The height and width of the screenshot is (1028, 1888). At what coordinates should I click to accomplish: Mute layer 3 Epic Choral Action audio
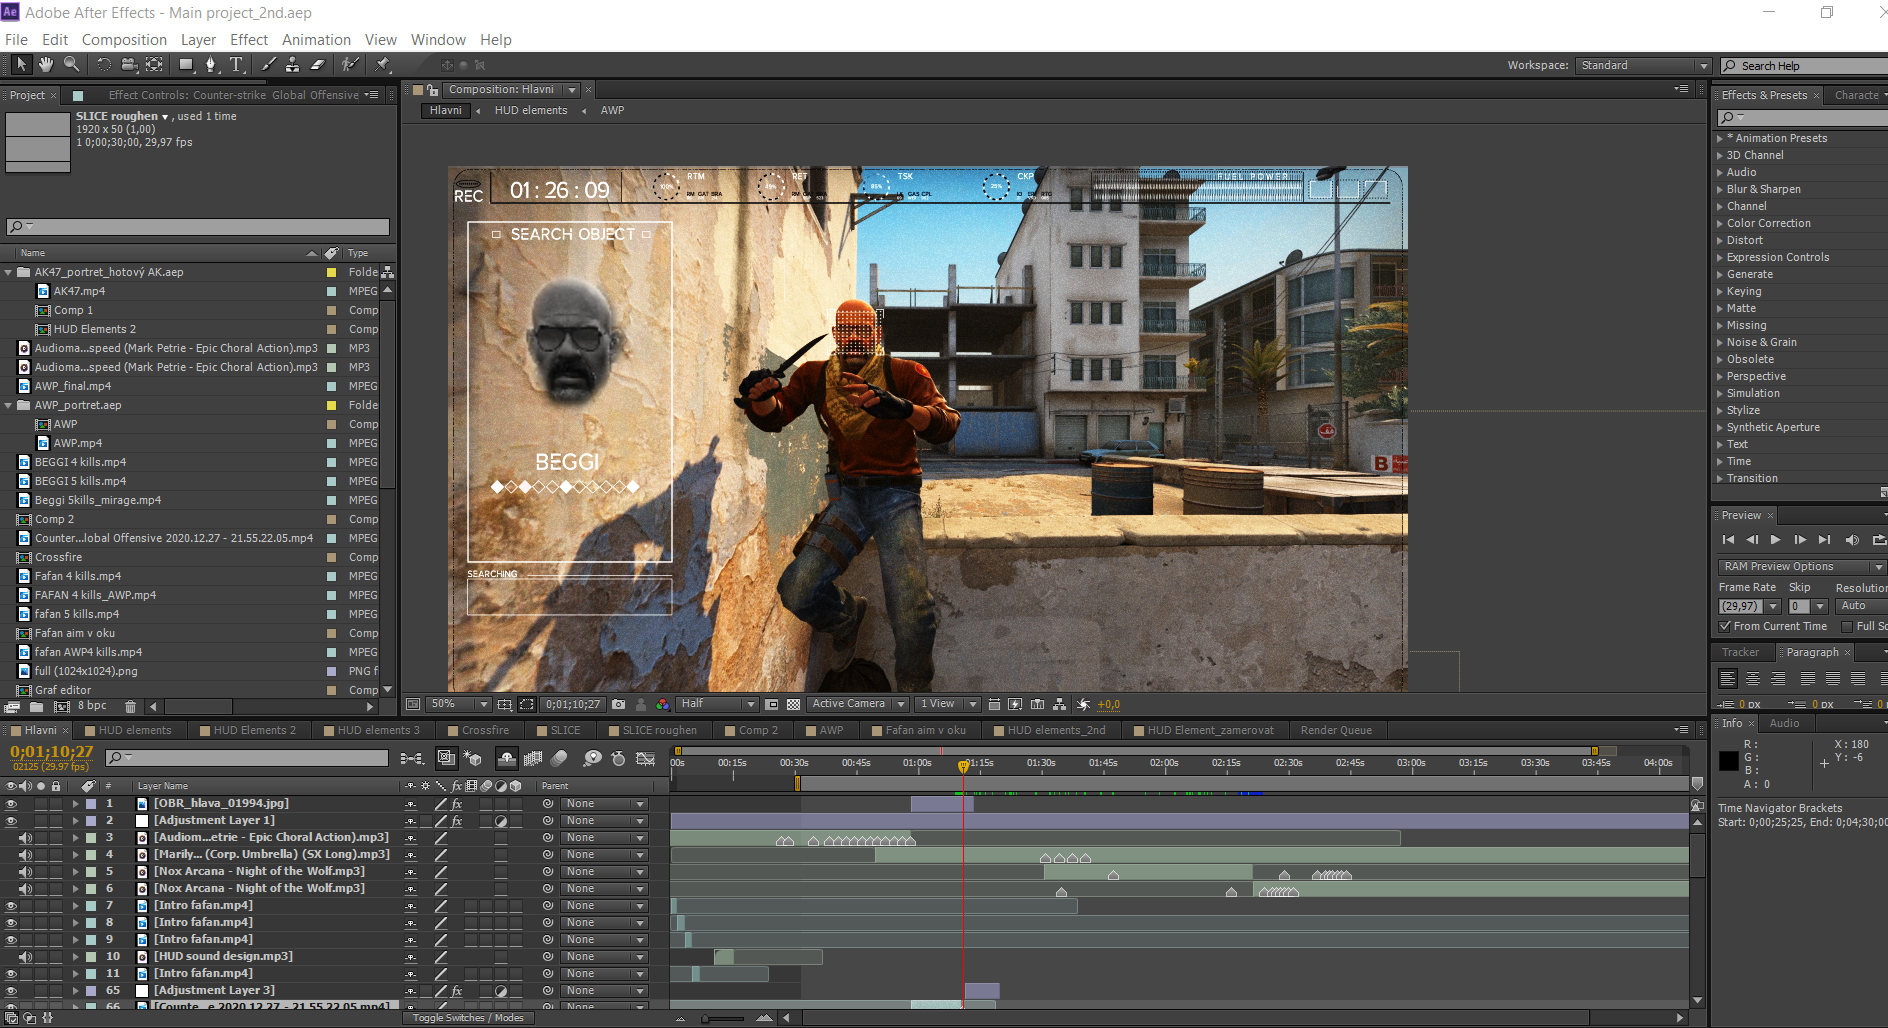tap(25, 838)
